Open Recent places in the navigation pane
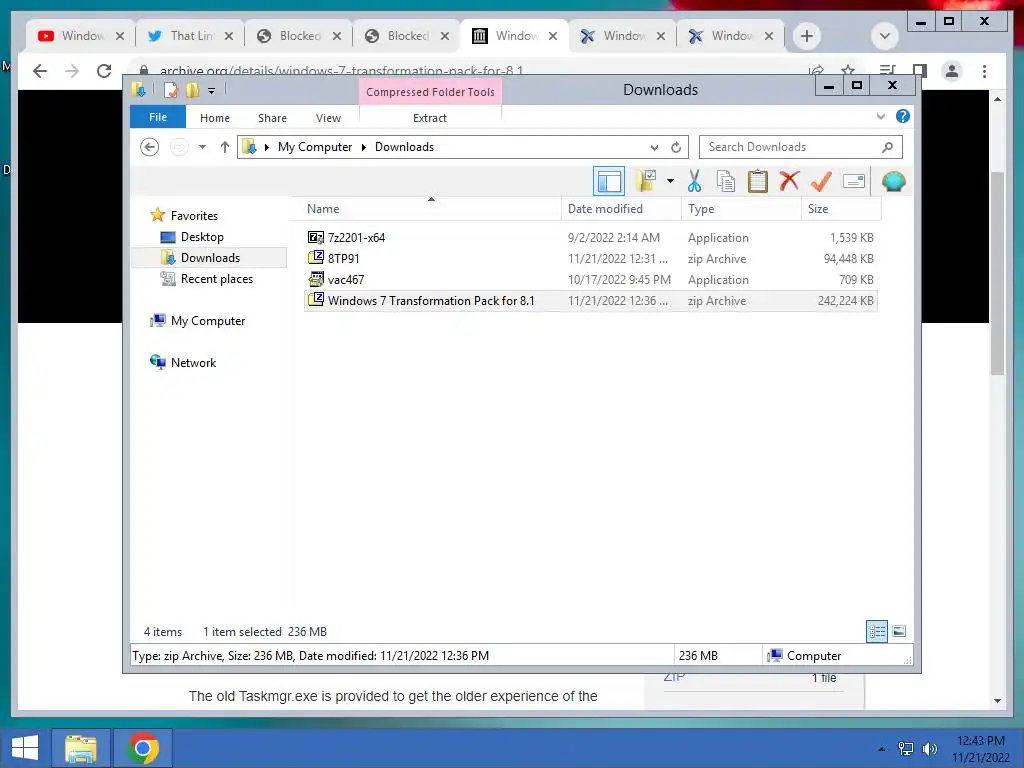This screenshot has width=1024, height=768. coord(216,279)
